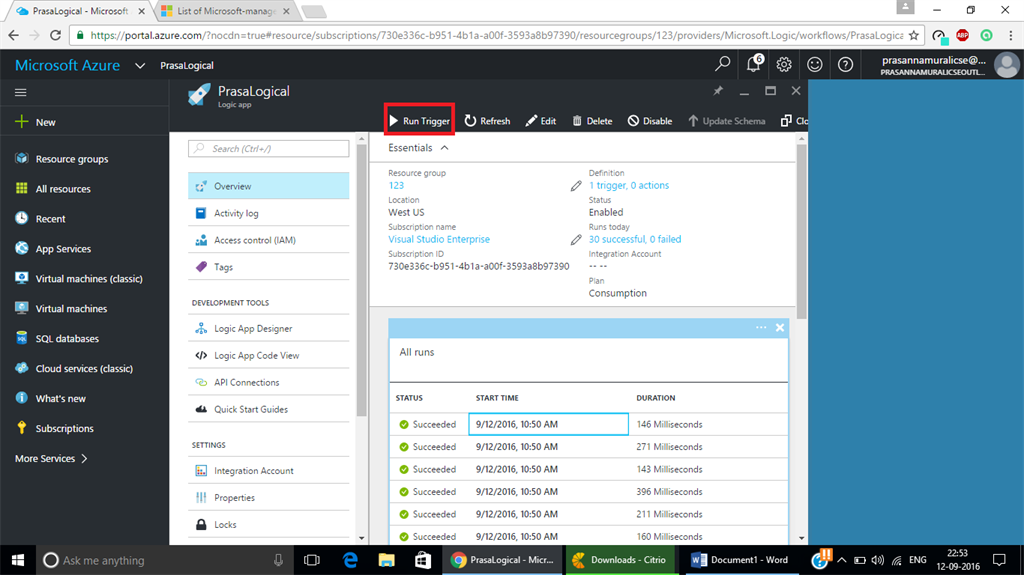Click the STATUS column header
Image resolution: width=1024 pixels, height=575 pixels.
point(409,398)
